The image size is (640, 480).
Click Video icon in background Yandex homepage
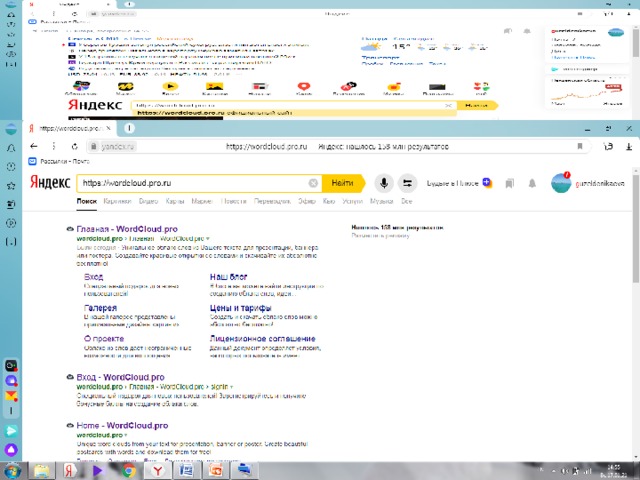coord(170,88)
